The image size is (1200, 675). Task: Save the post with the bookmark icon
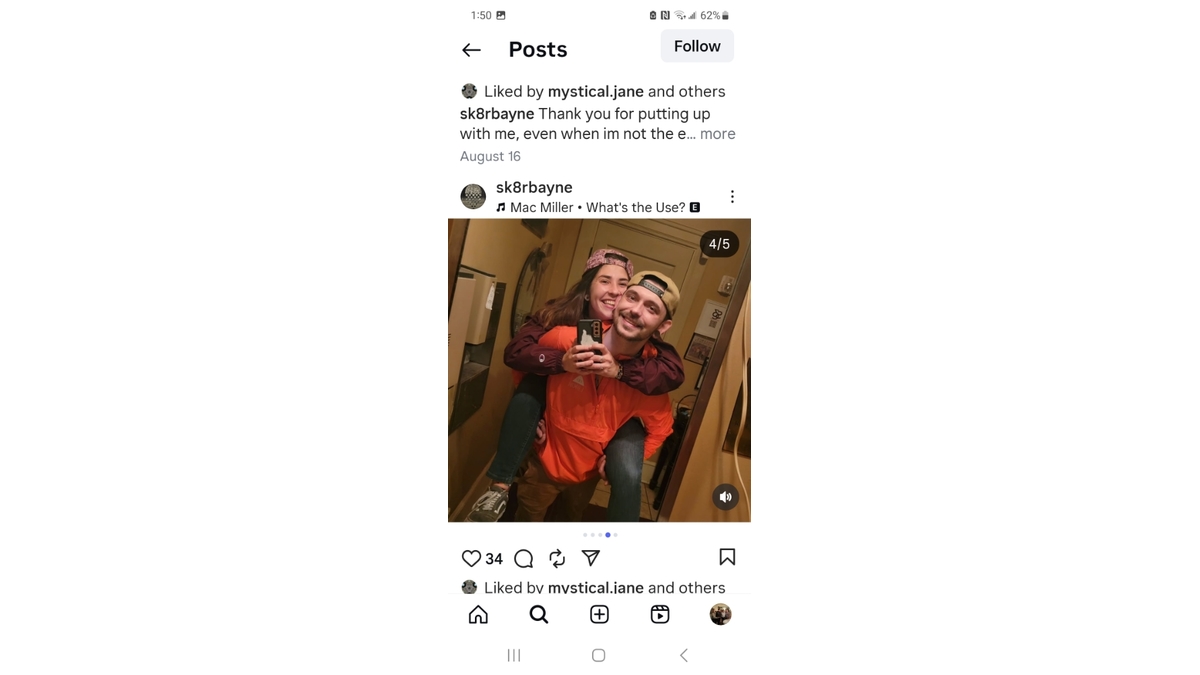[727, 557]
